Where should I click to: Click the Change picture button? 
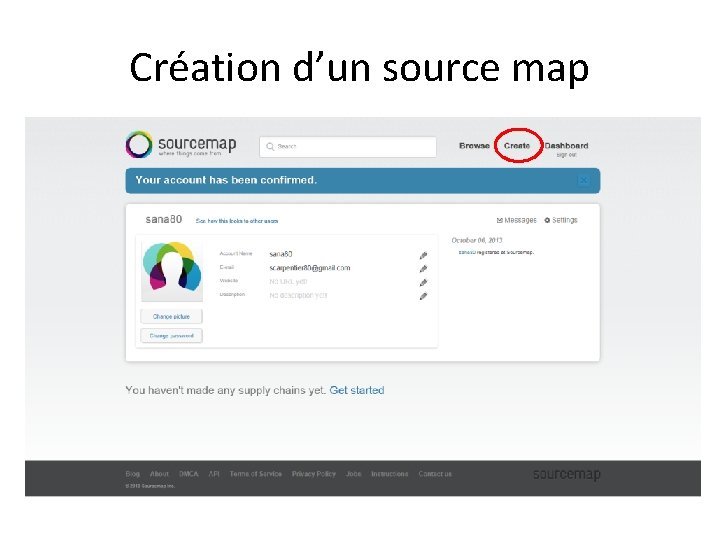coord(171,316)
